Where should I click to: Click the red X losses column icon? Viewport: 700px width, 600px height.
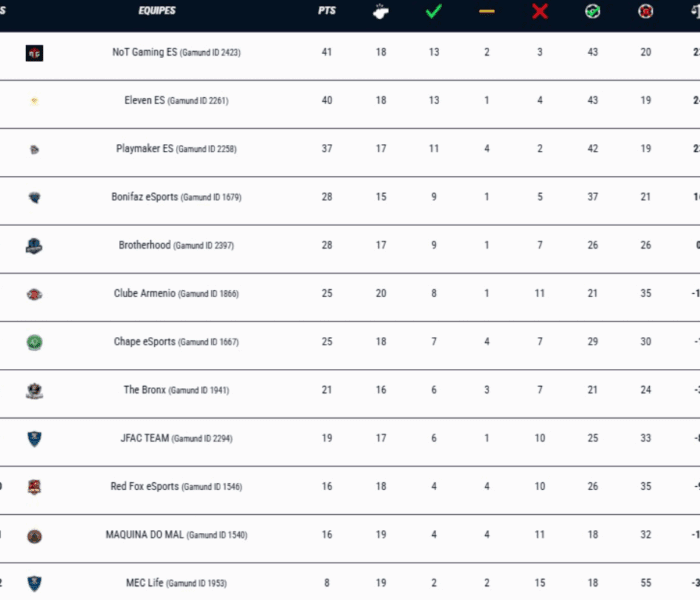[x=540, y=11]
